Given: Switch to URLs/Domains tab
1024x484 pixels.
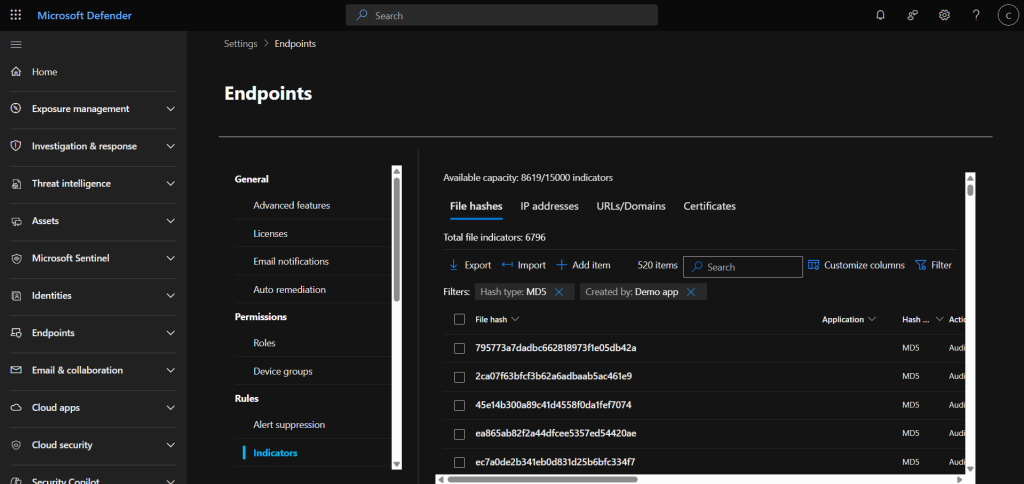Looking at the screenshot, I should click(631, 206).
